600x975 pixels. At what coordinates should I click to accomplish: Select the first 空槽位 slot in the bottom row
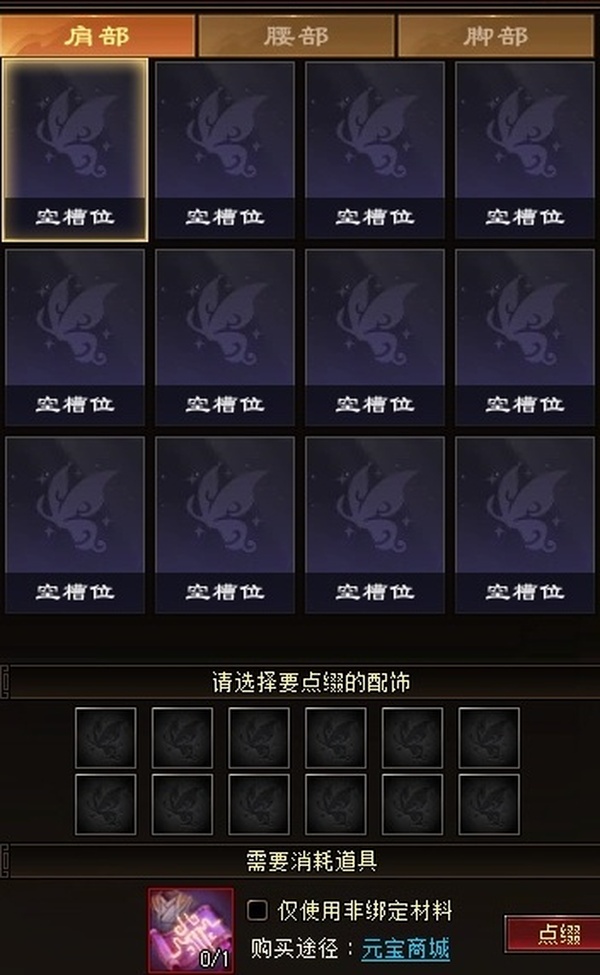[x=75, y=525]
